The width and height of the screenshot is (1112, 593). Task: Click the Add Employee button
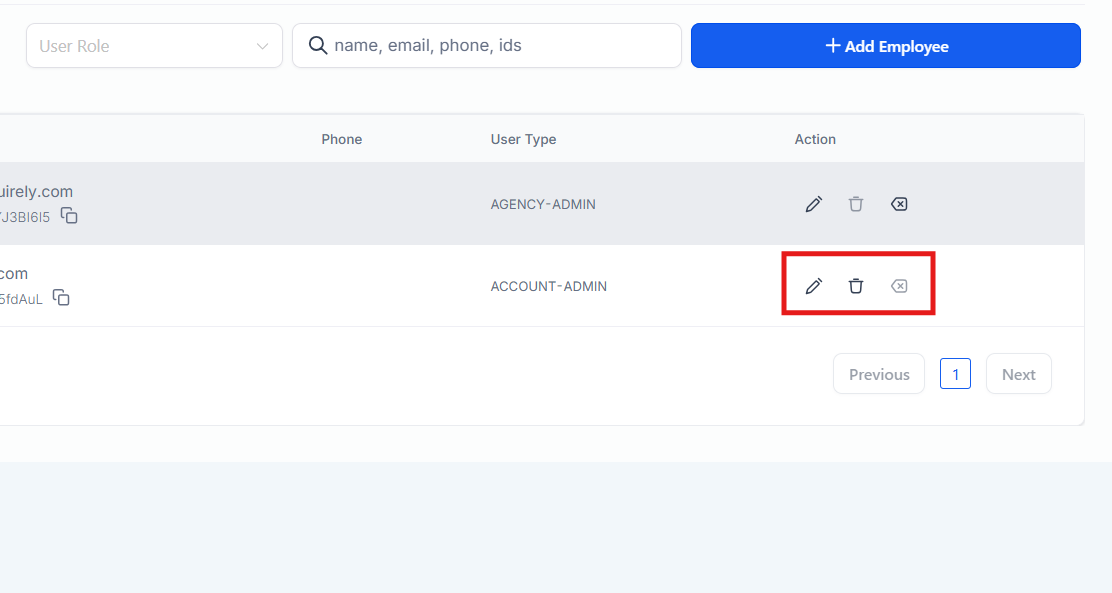click(885, 46)
